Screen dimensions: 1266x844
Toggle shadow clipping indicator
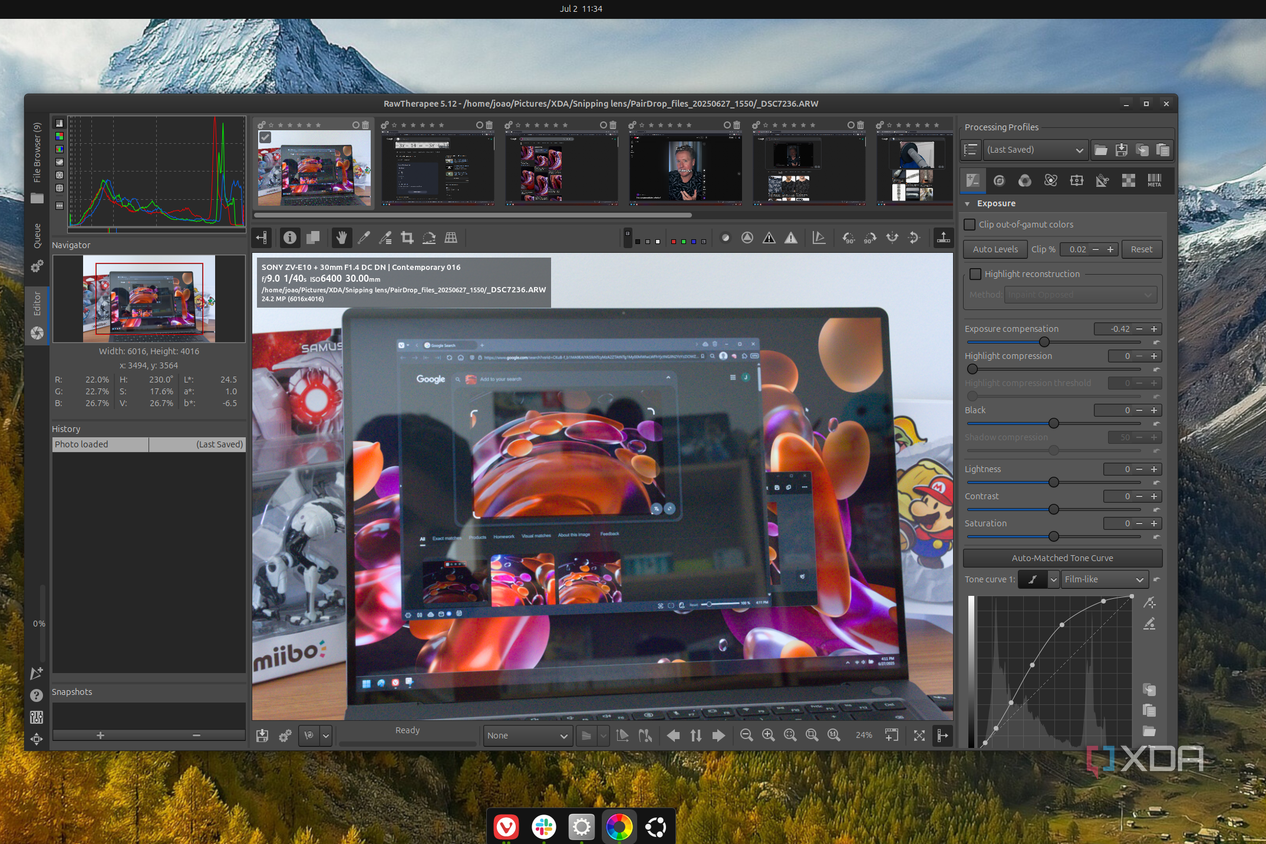pyautogui.click(x=769, y=238)
